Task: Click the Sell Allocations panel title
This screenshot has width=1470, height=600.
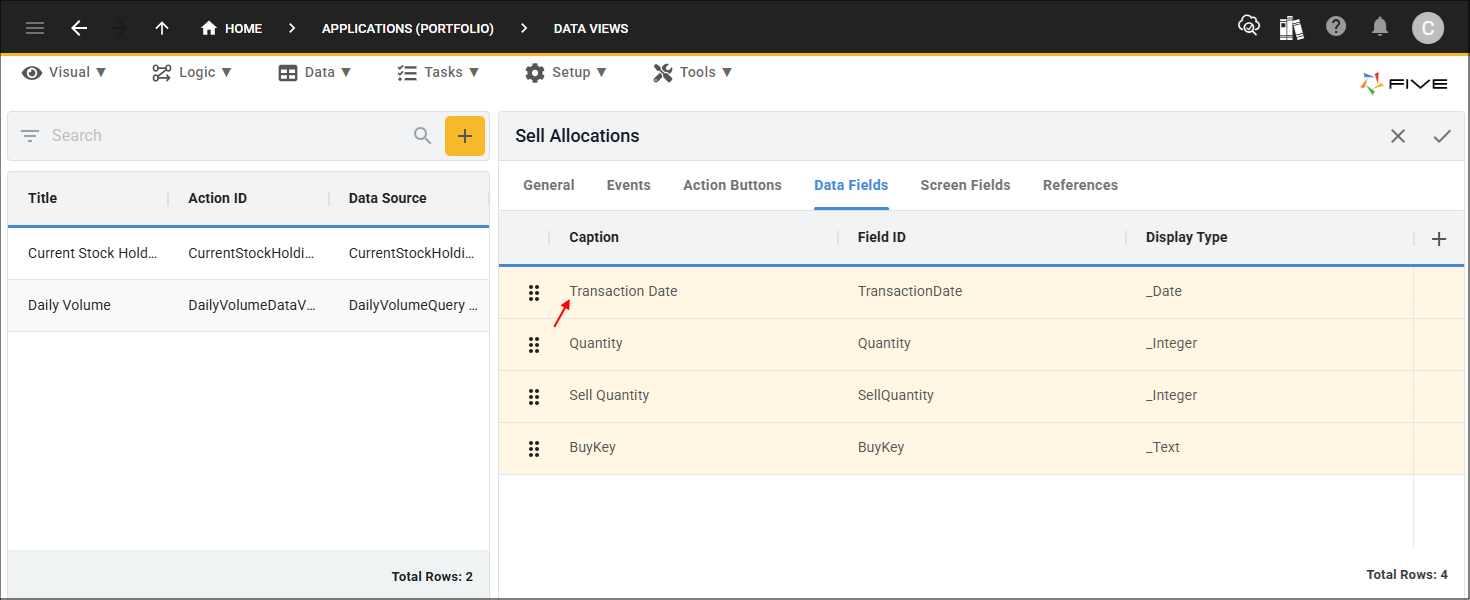Action: click(x=577, y=136)
